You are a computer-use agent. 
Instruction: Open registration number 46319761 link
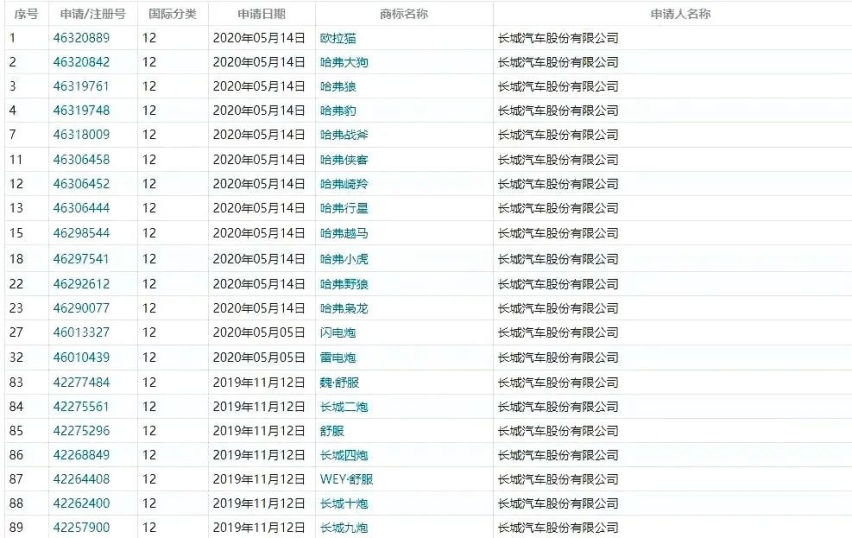point(80,86)
